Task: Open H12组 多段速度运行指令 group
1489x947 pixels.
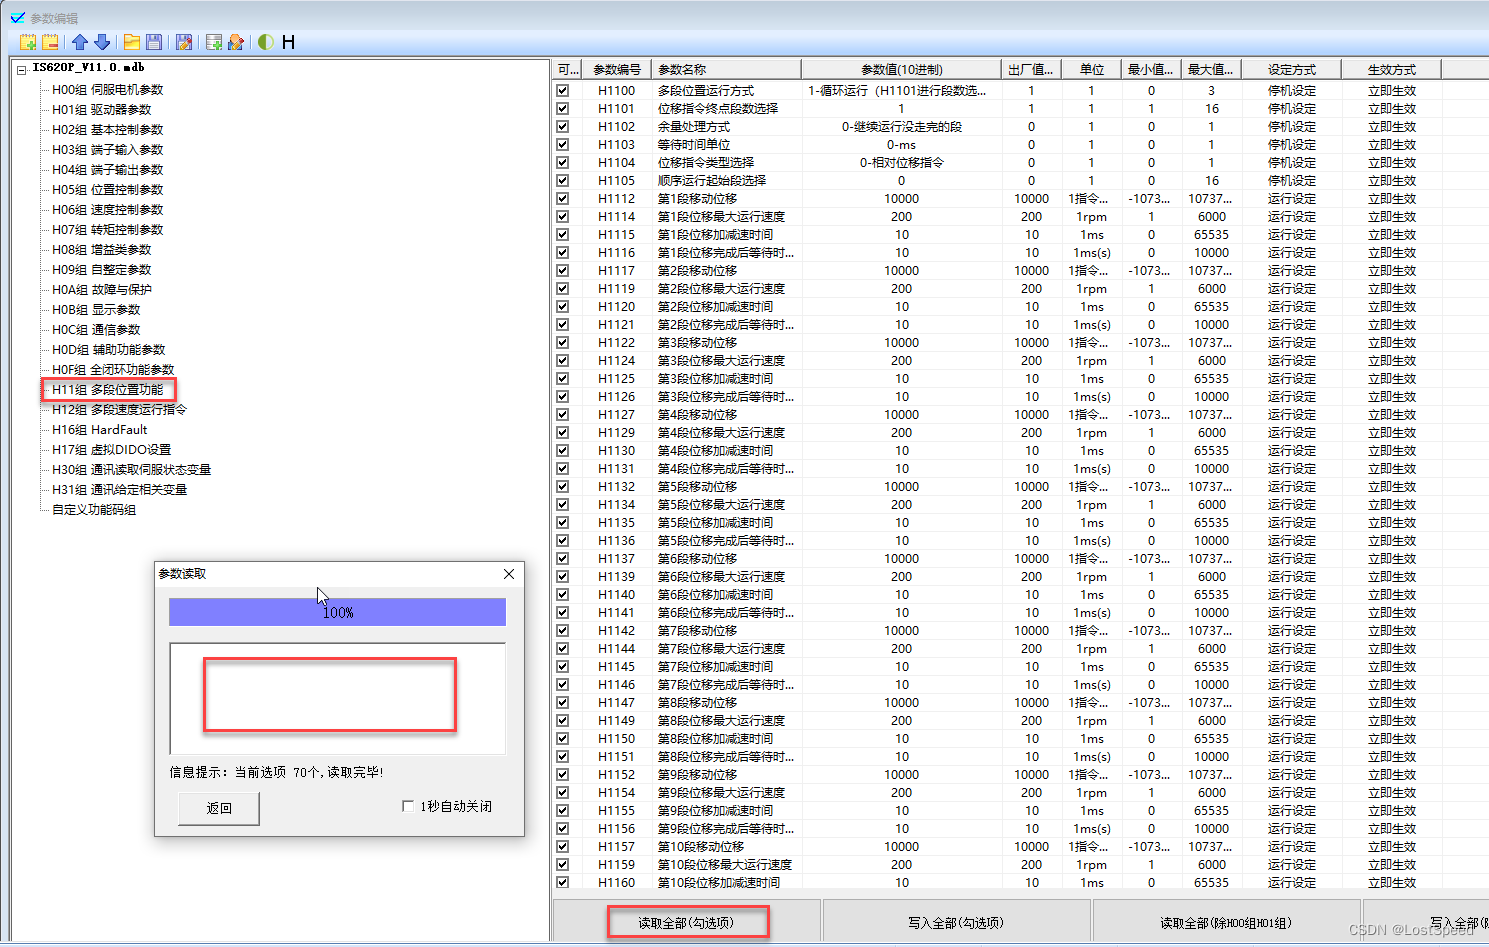Action: pos(120,410)
